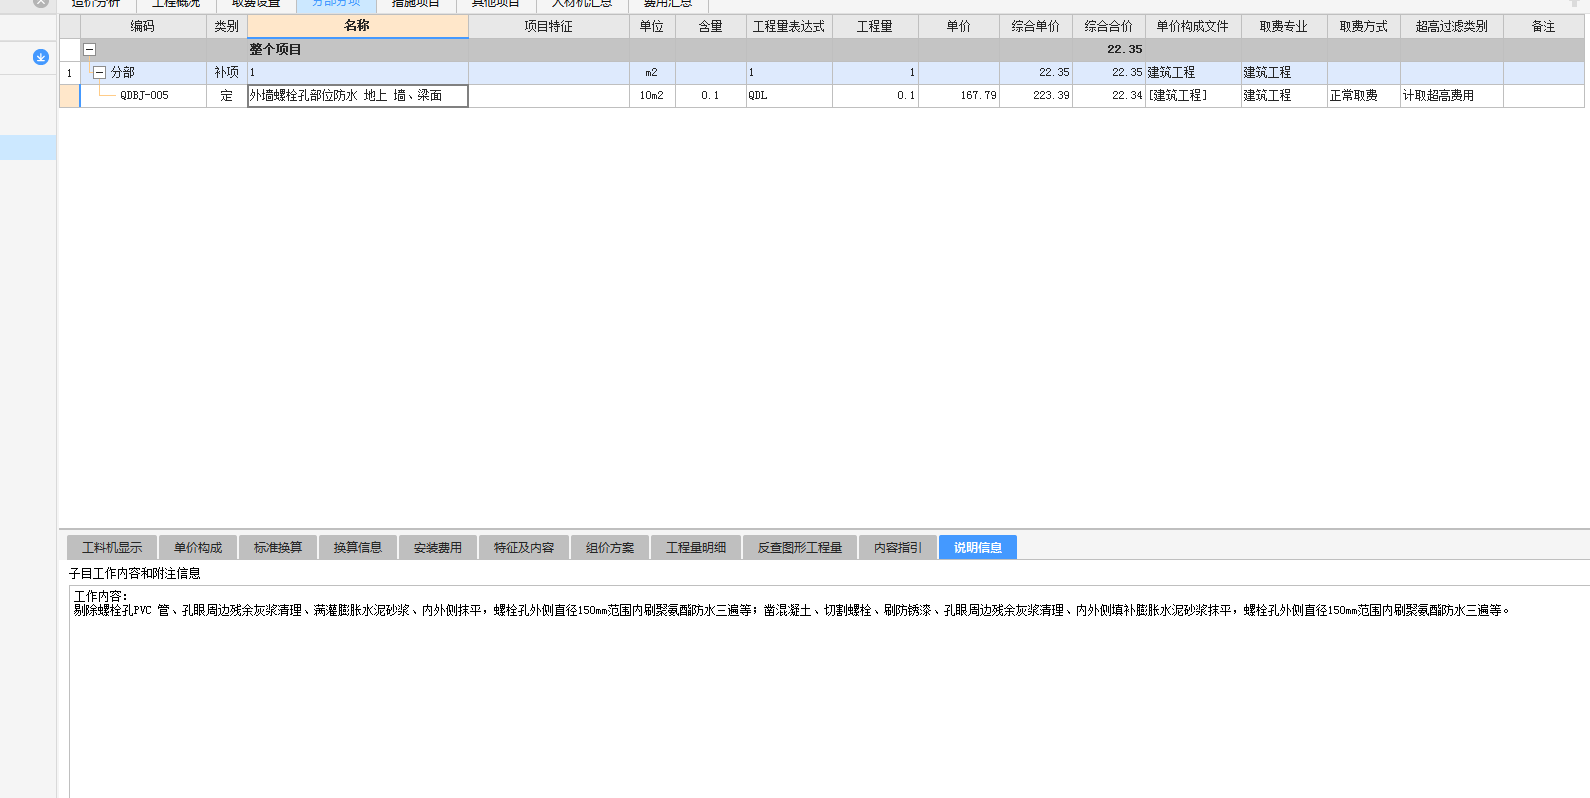Select the 换算信息 tab
Screen dimensions: 1590x798
point(358,547)
